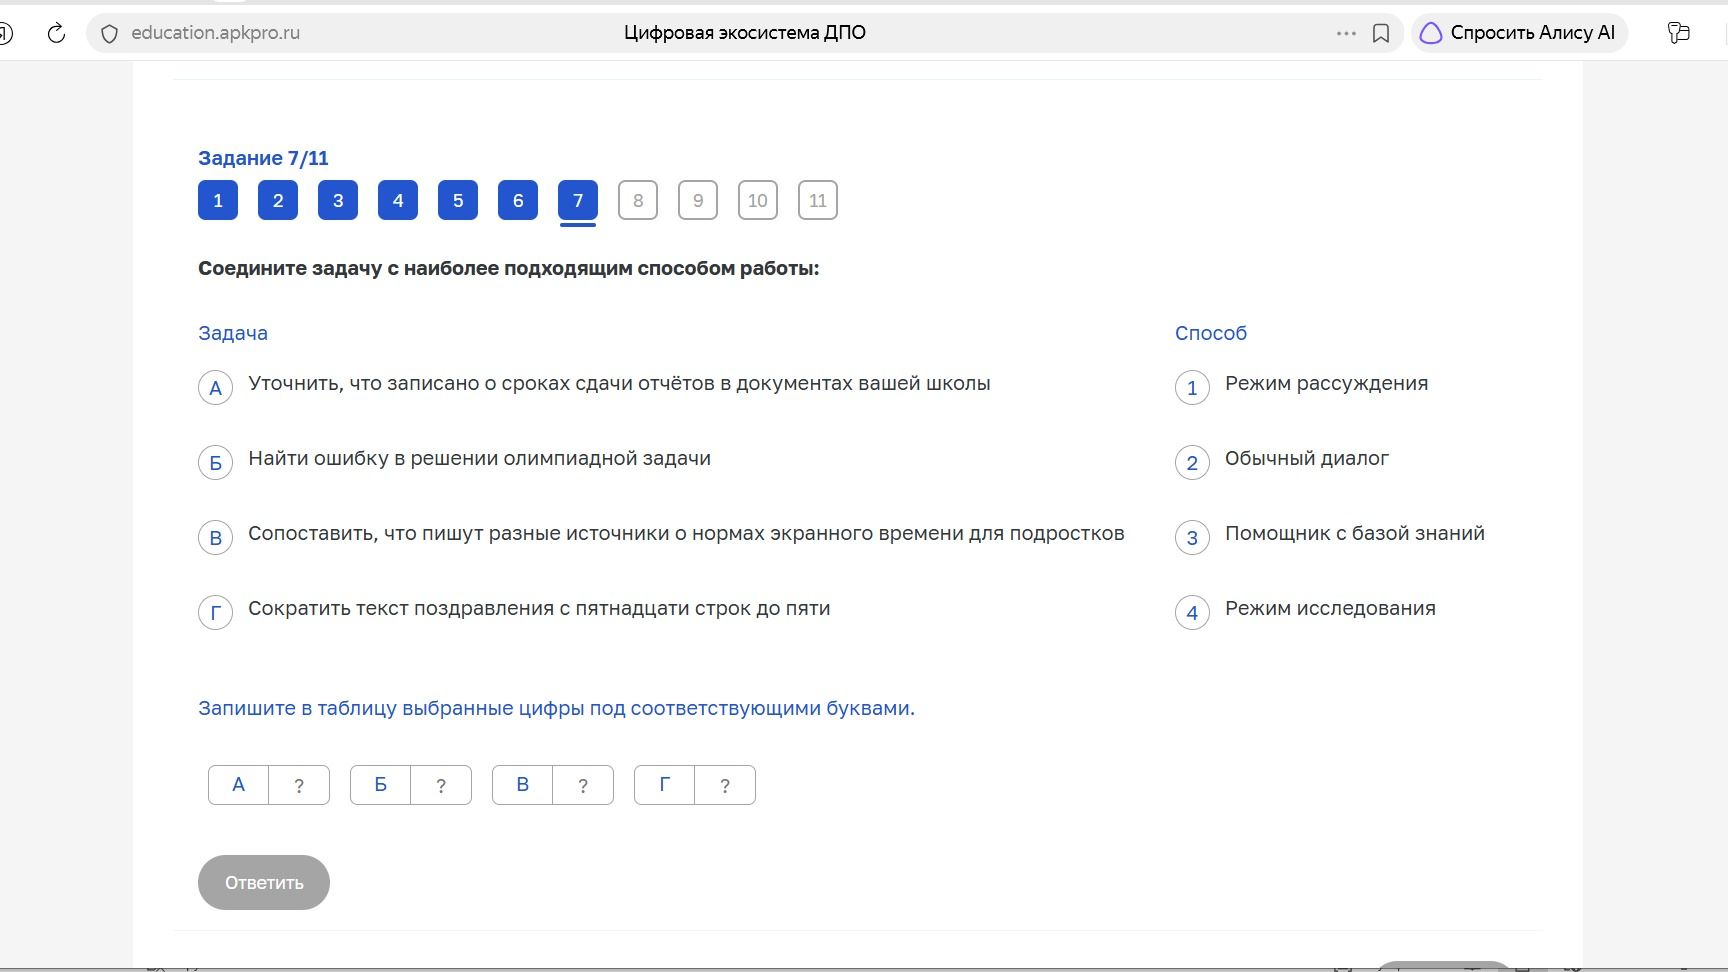Select task circle Г

tap(215, 613)
